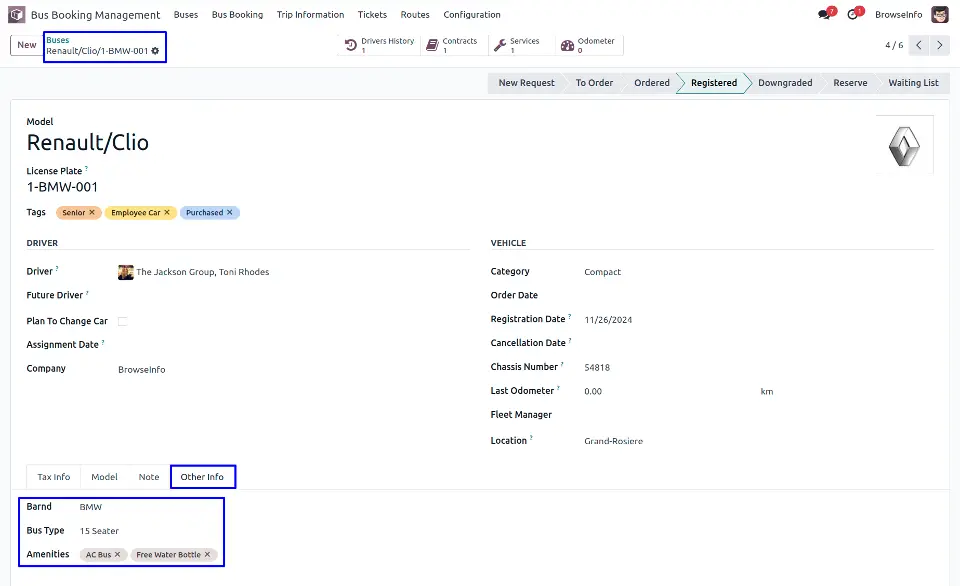This screenshot has height=586, width=960.
Task: Open Odometer smart button
Action: coord(589,45)
